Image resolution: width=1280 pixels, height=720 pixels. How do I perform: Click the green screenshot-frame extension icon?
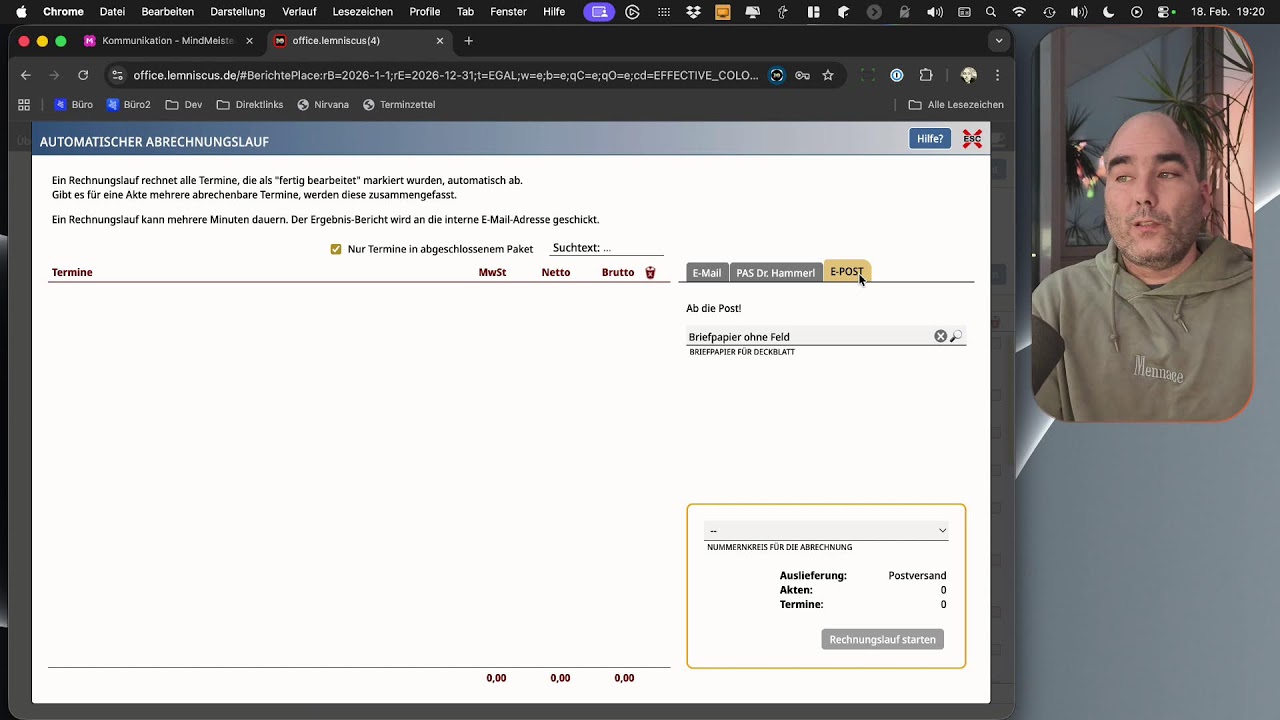tap(868, 75)
